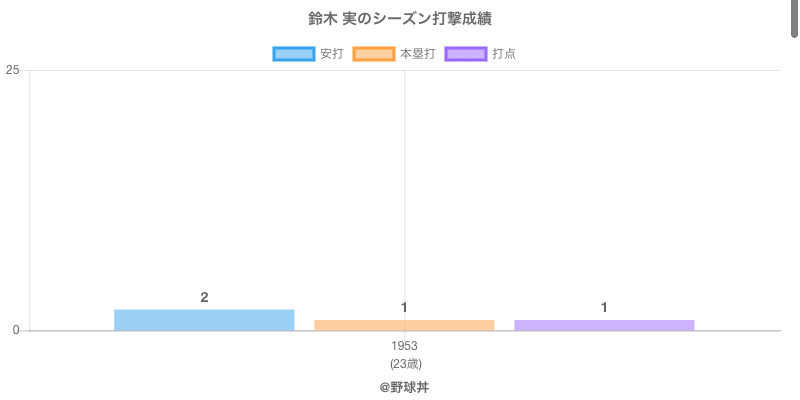The height and width of the screenshot is (400, 800).
Task: Click the orange 本塁打 legend swatch
Action: 374,54
